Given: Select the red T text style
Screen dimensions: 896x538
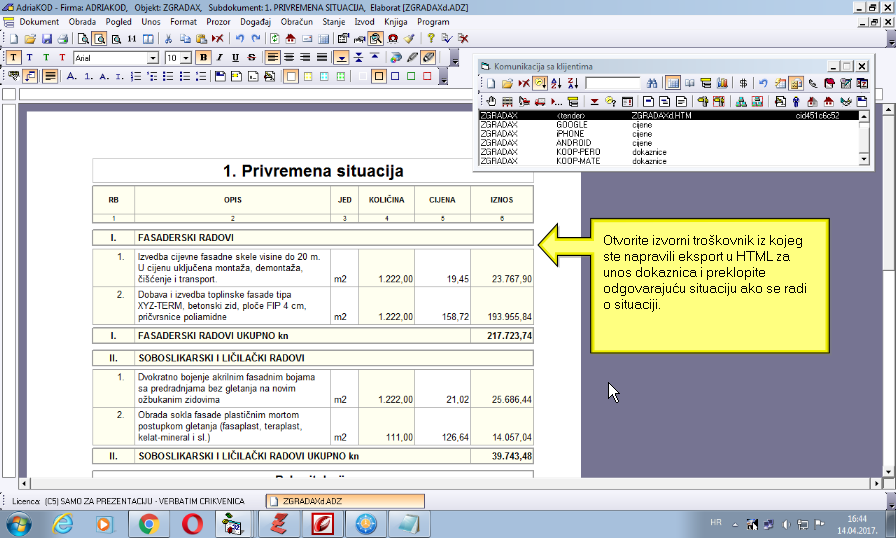Looking at the screenshot, I should pos(62,58).
